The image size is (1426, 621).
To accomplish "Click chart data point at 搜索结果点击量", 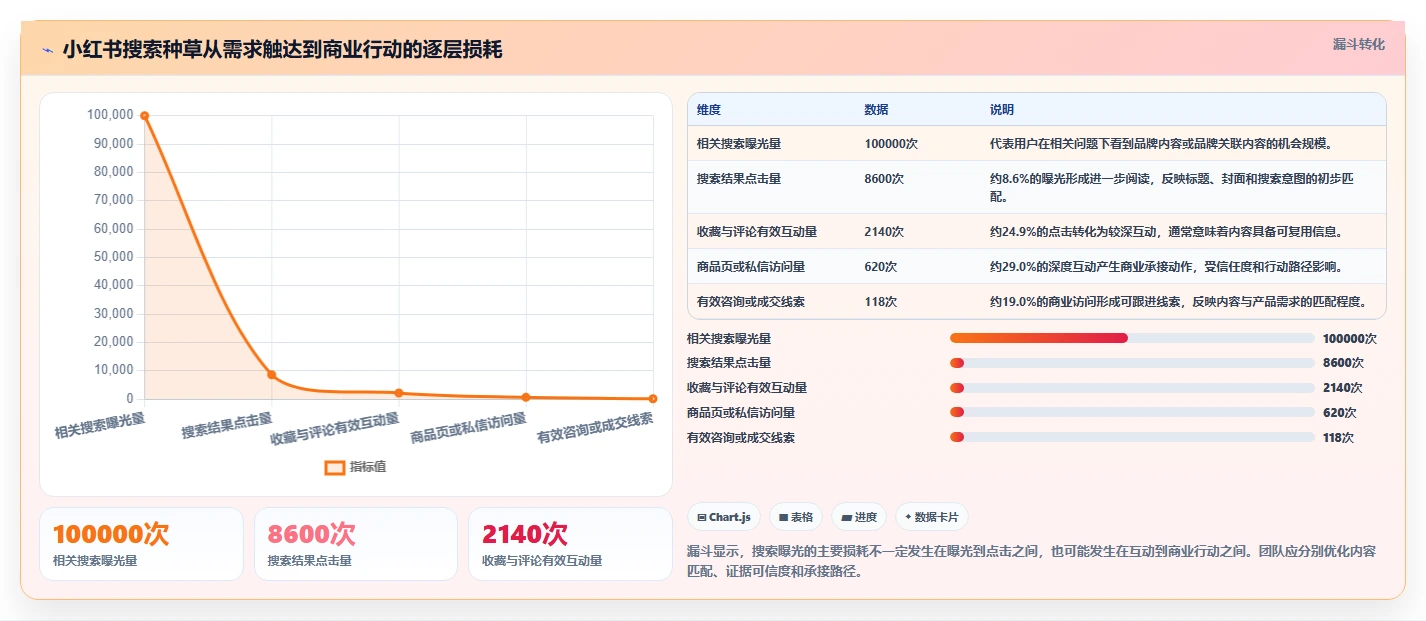I will pyautogui.click(x=271, y=375).
